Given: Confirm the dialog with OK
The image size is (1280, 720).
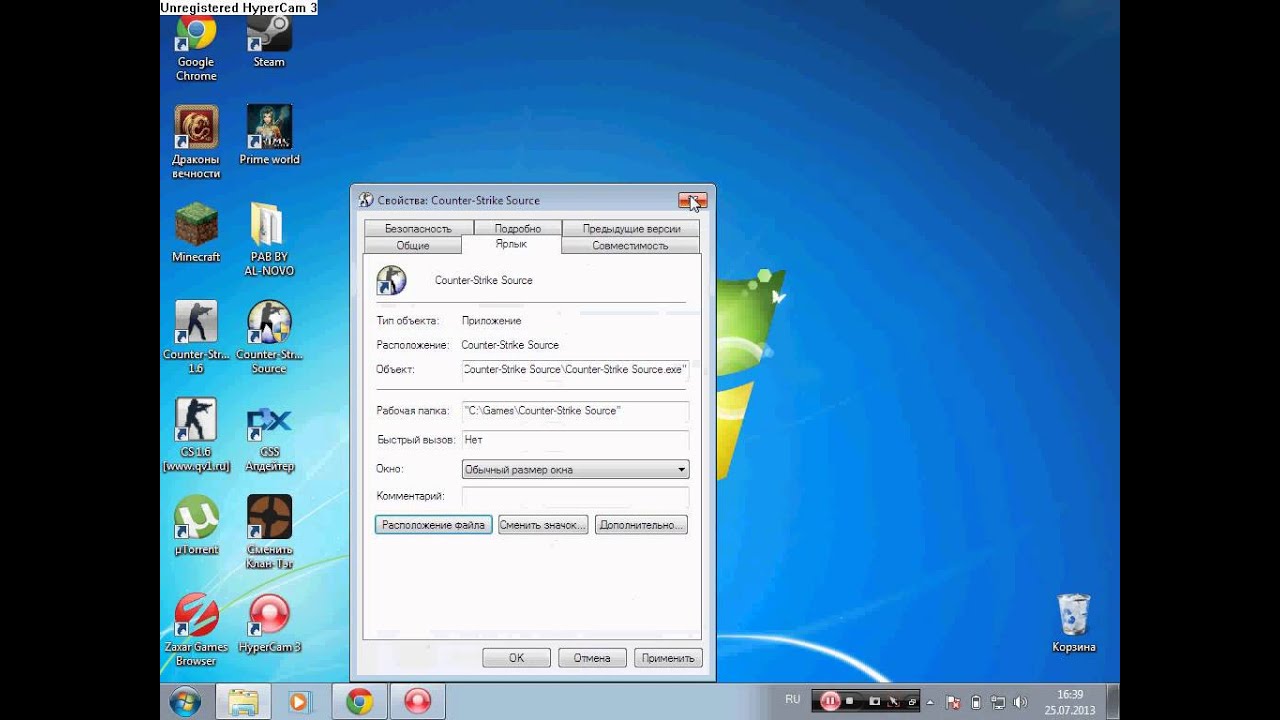Looking at the screenshot, I should coord(516,658).
